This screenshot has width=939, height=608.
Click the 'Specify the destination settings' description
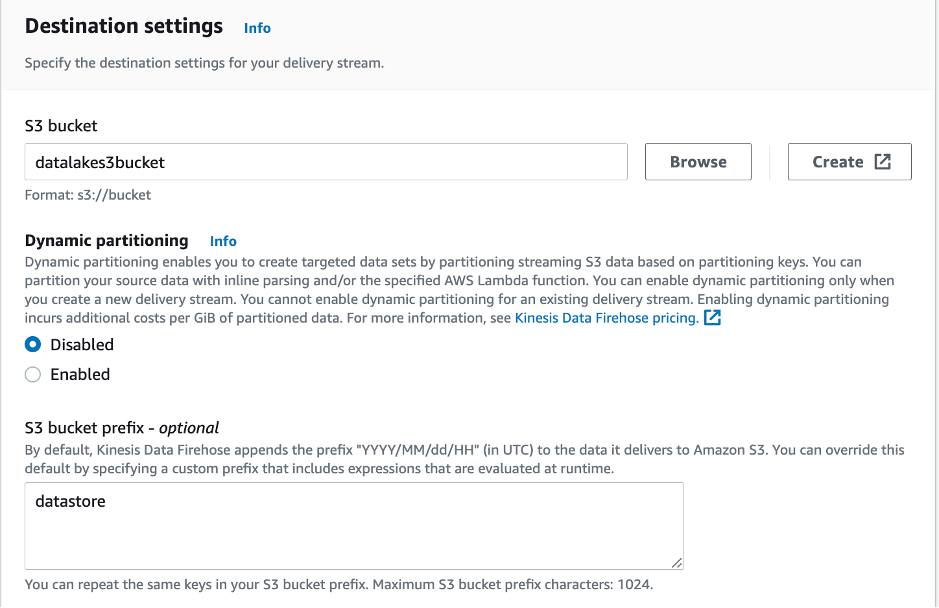204,63
